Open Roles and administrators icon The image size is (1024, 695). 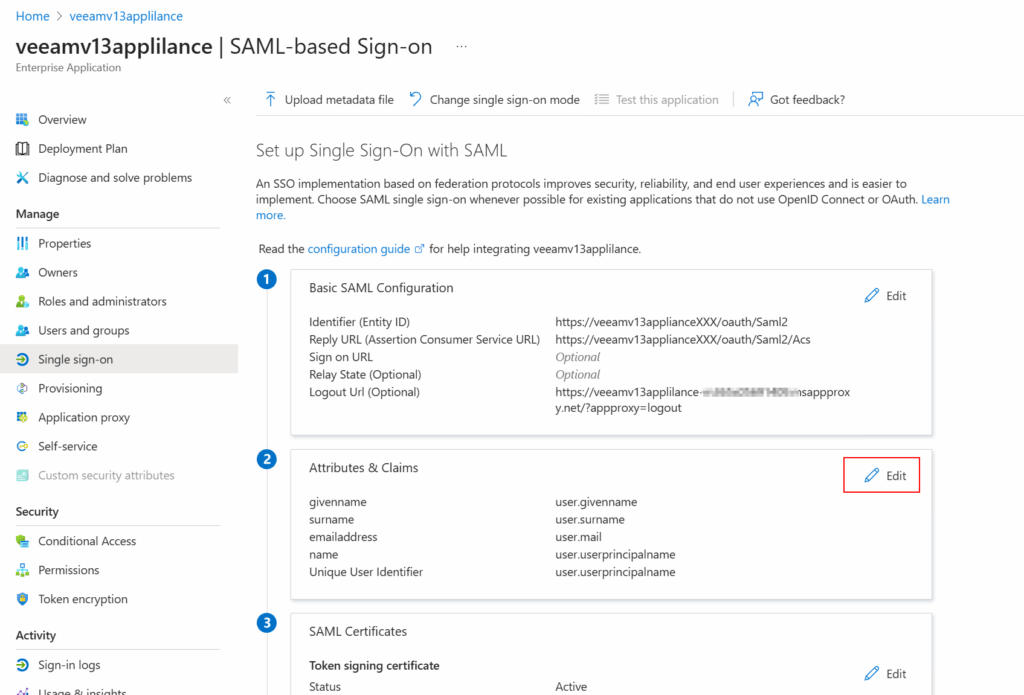pos(22,302)
